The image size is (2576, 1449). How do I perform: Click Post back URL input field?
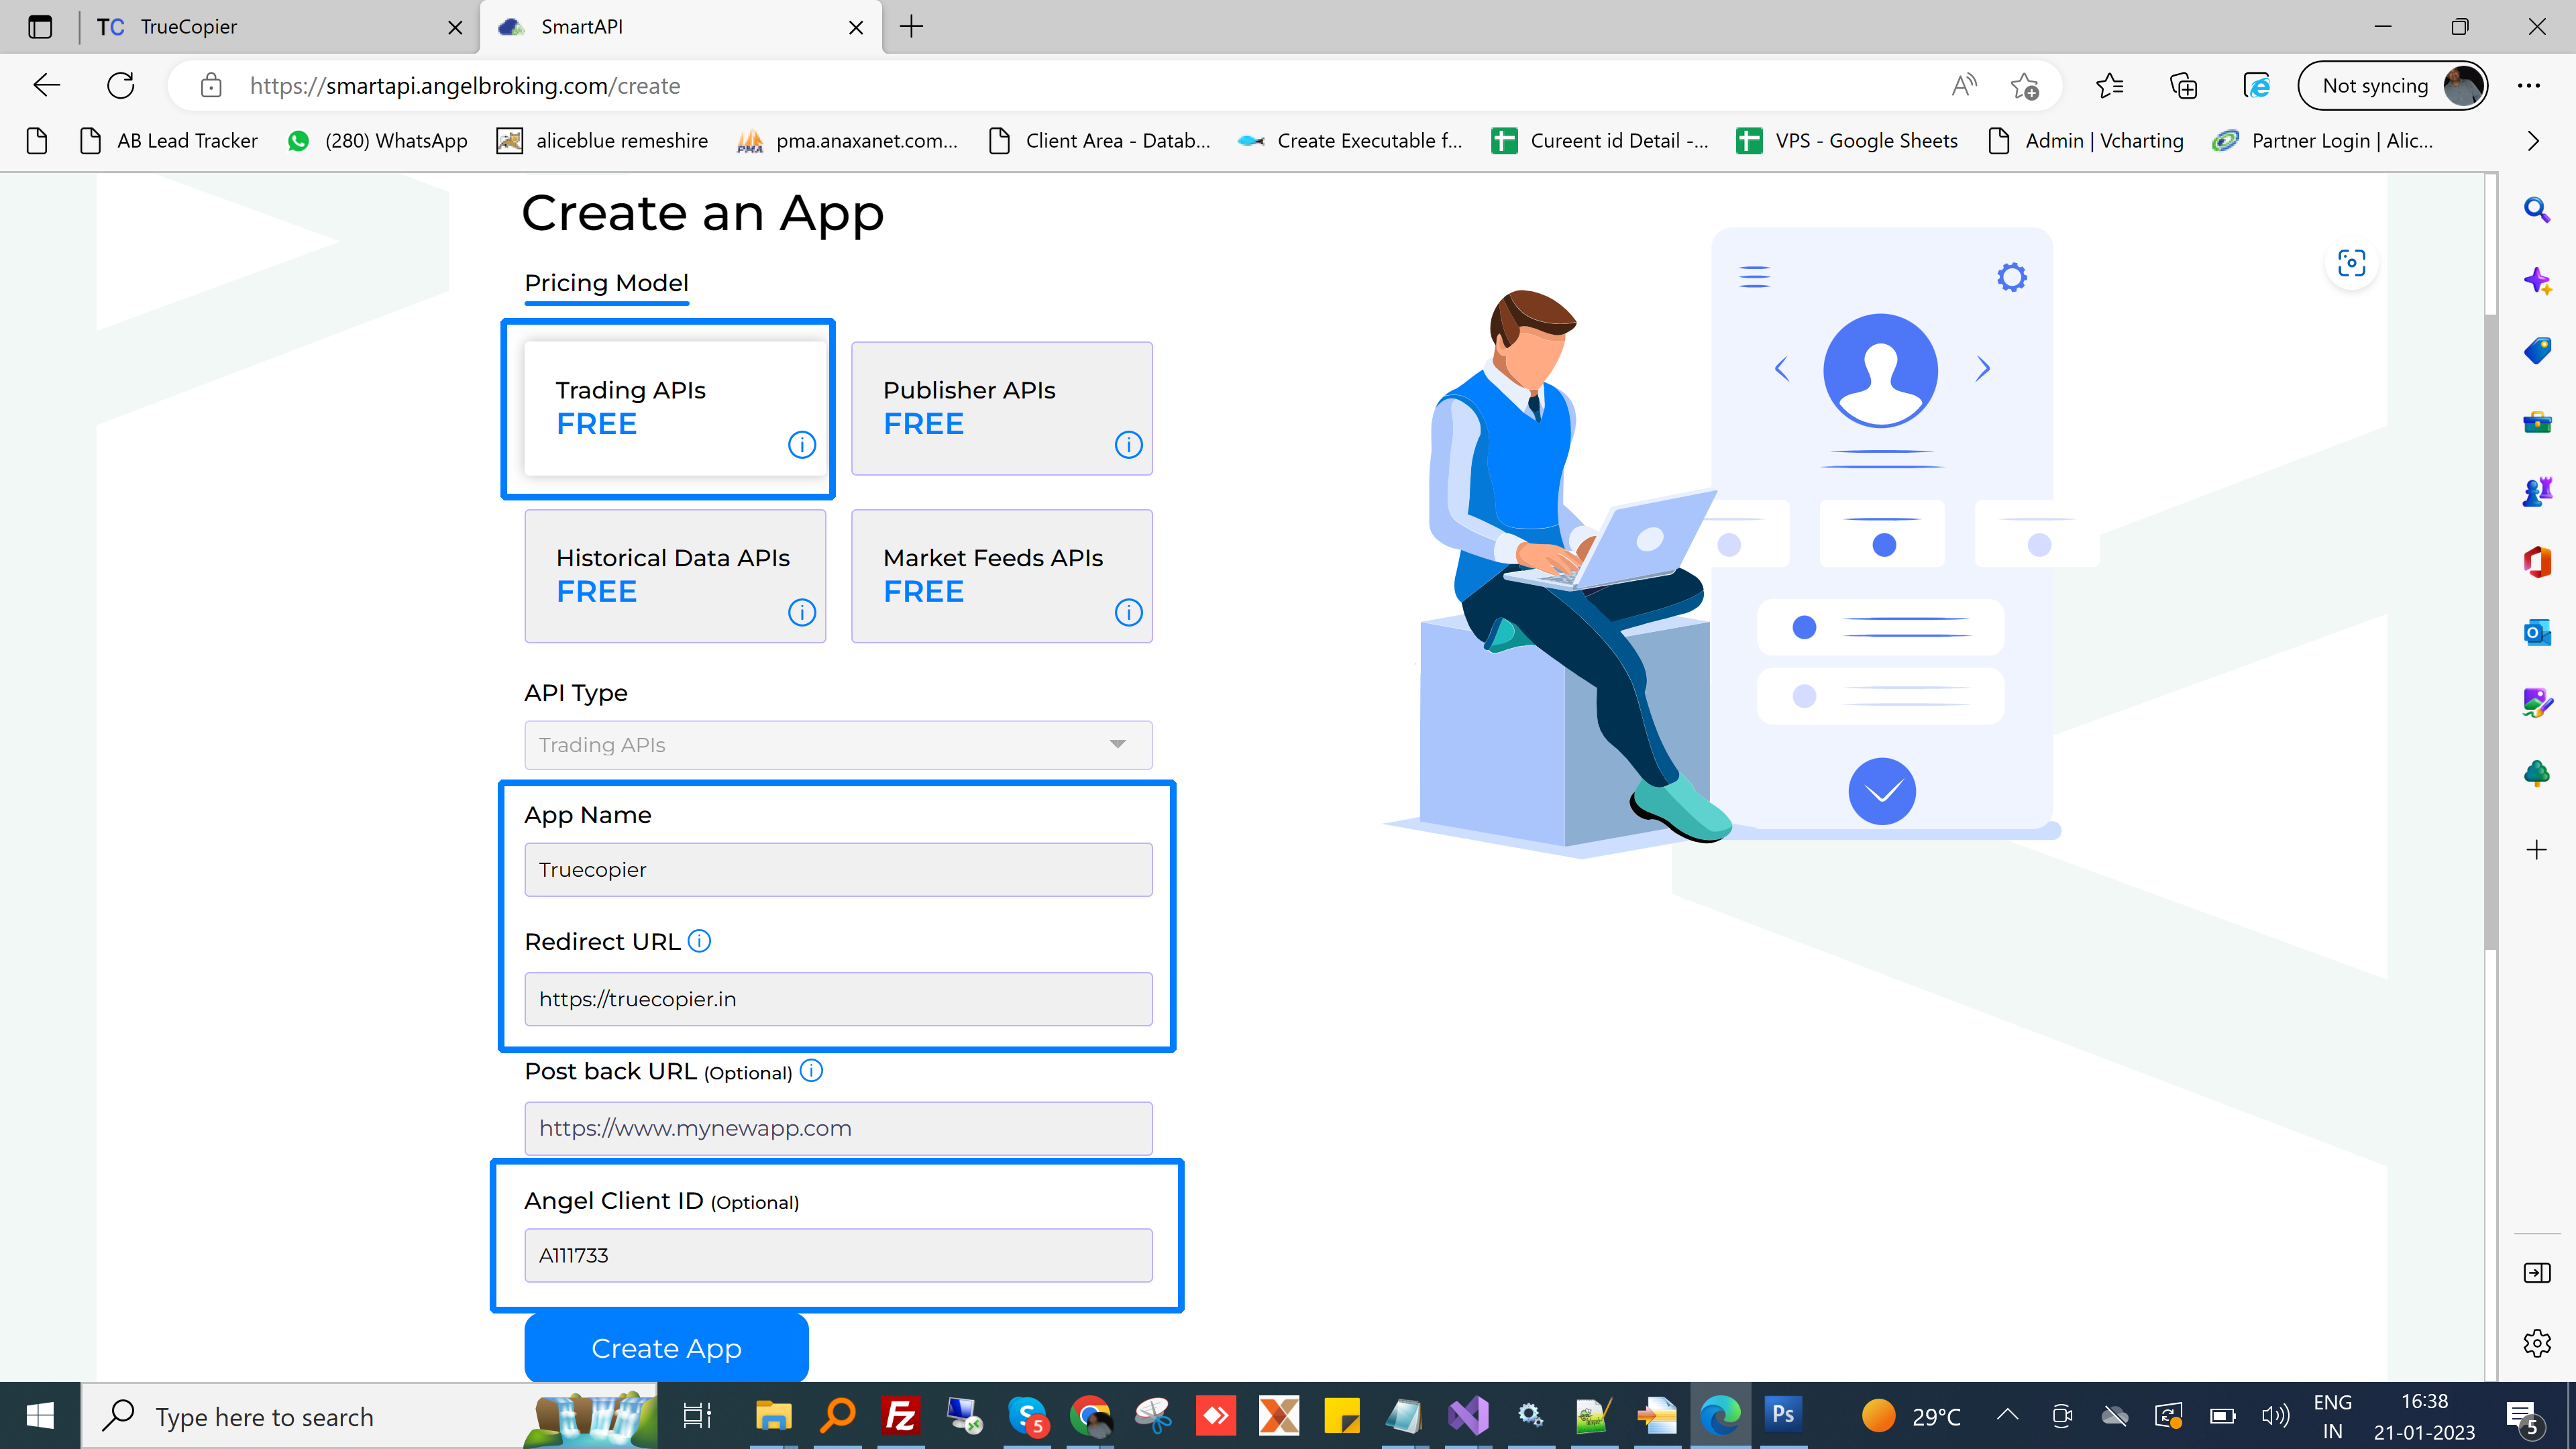point(838,1128)
